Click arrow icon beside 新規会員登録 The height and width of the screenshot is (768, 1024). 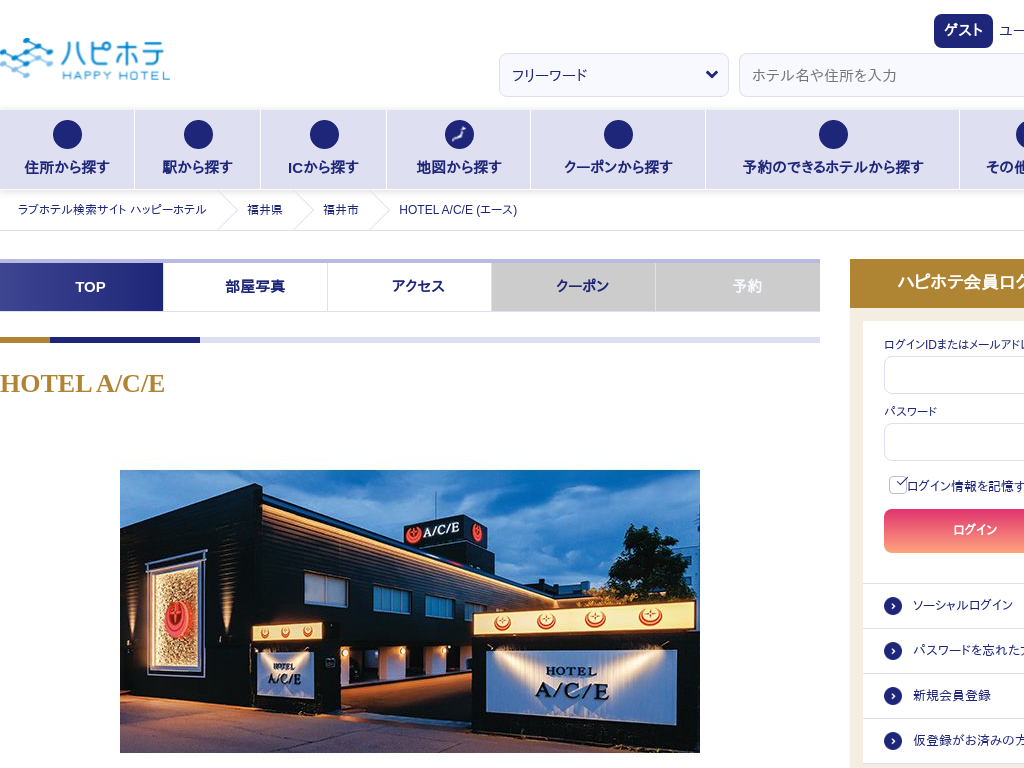pyautogui.click(x=893, y=696)
